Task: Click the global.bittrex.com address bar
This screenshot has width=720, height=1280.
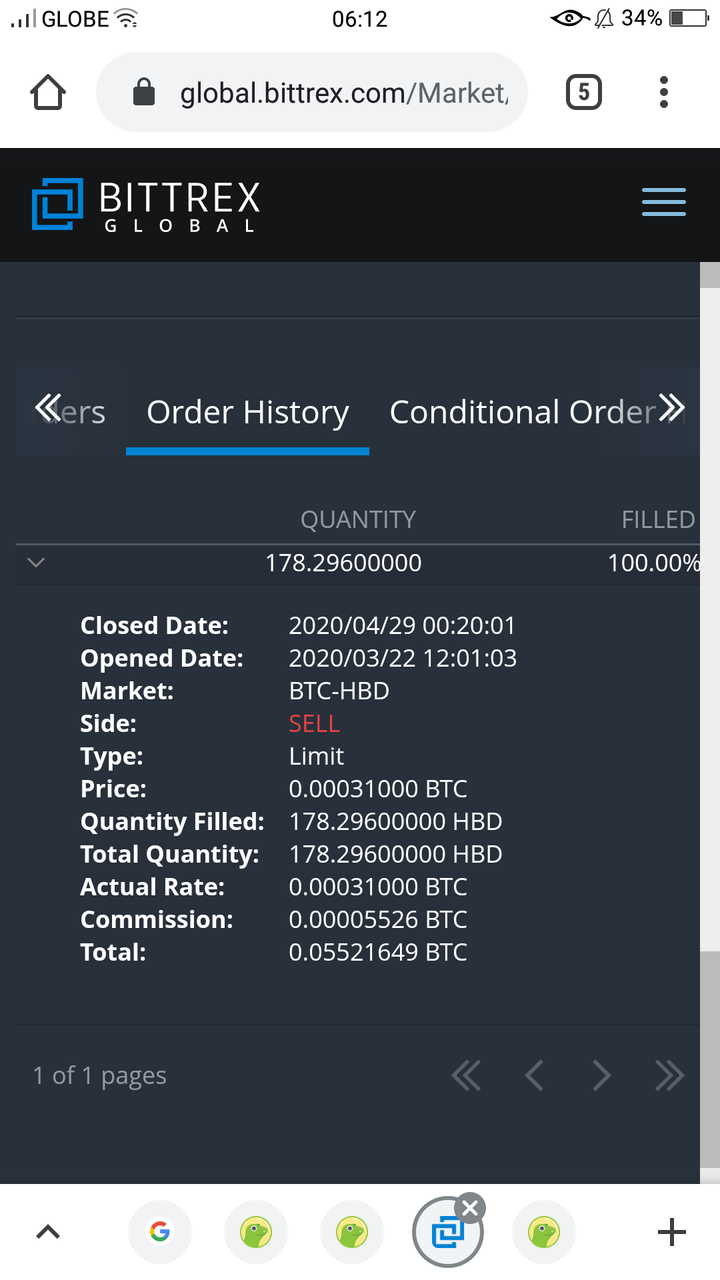Action: [312, 93]
